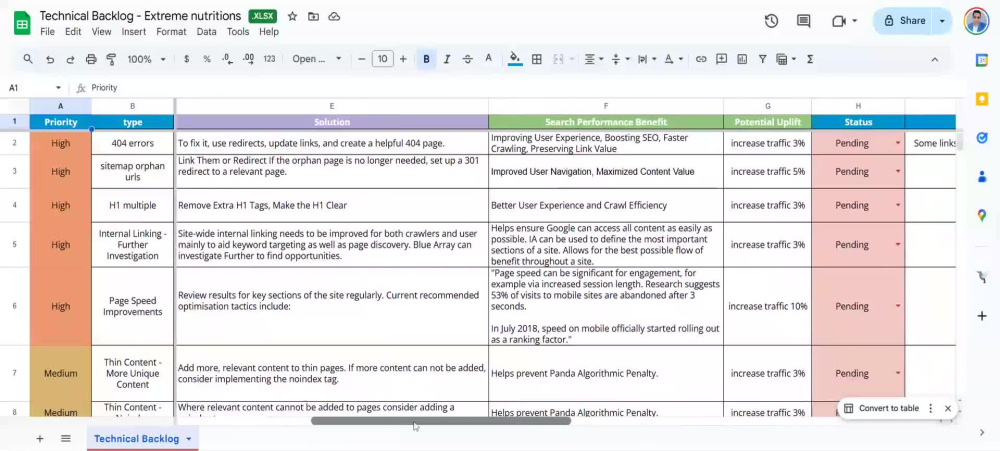The height and width of the screenshot is (451, 1000).
Task: Open Status dropdown in H1 multiple row
Action: 898,205
